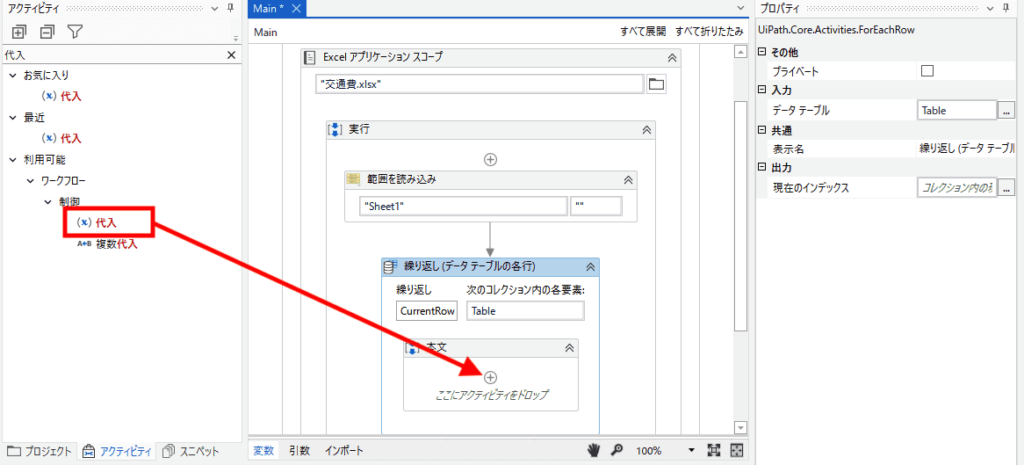Image resolution: width=1024 pixels, height=465 pixels.
Task: Focus the 代入 activity search field
Action: pos(114,56)
